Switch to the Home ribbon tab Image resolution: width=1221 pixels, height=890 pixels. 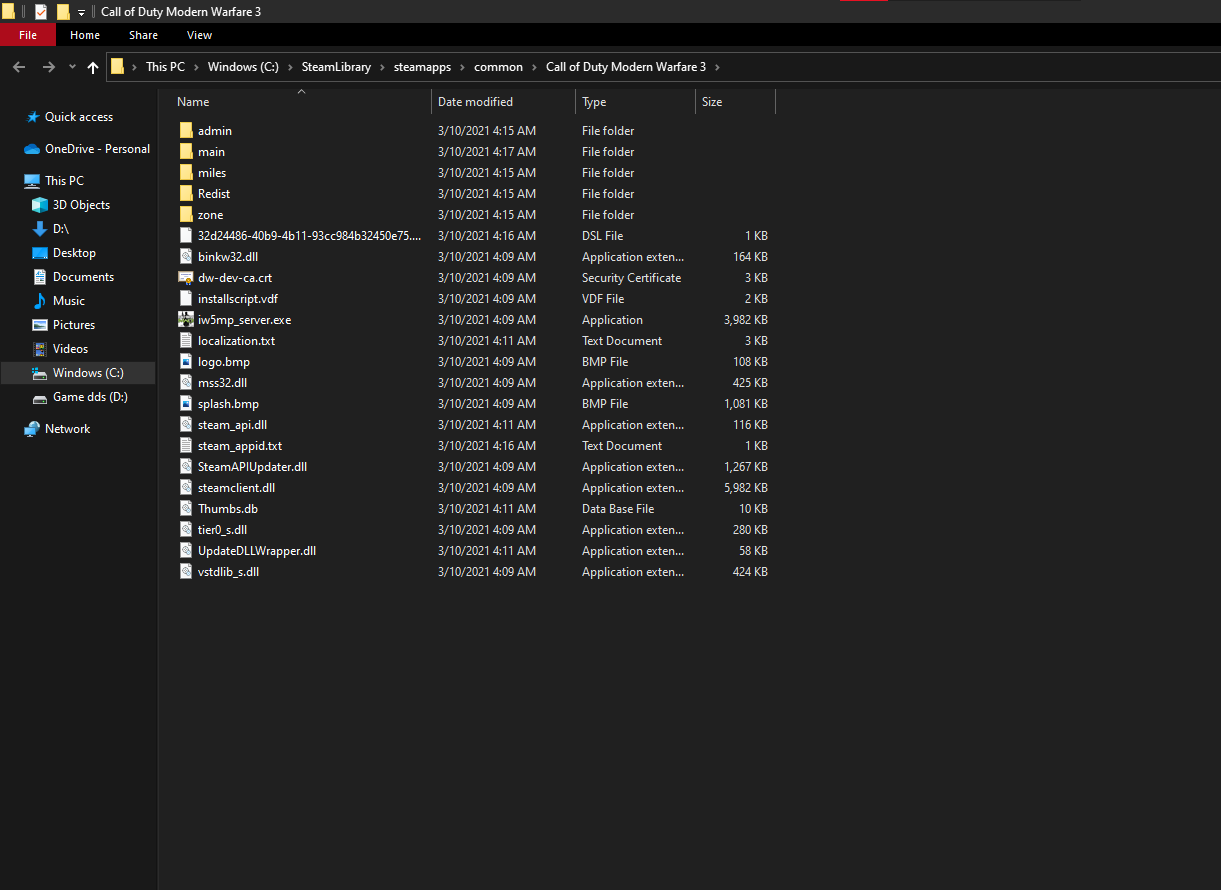tap(85, 35)
